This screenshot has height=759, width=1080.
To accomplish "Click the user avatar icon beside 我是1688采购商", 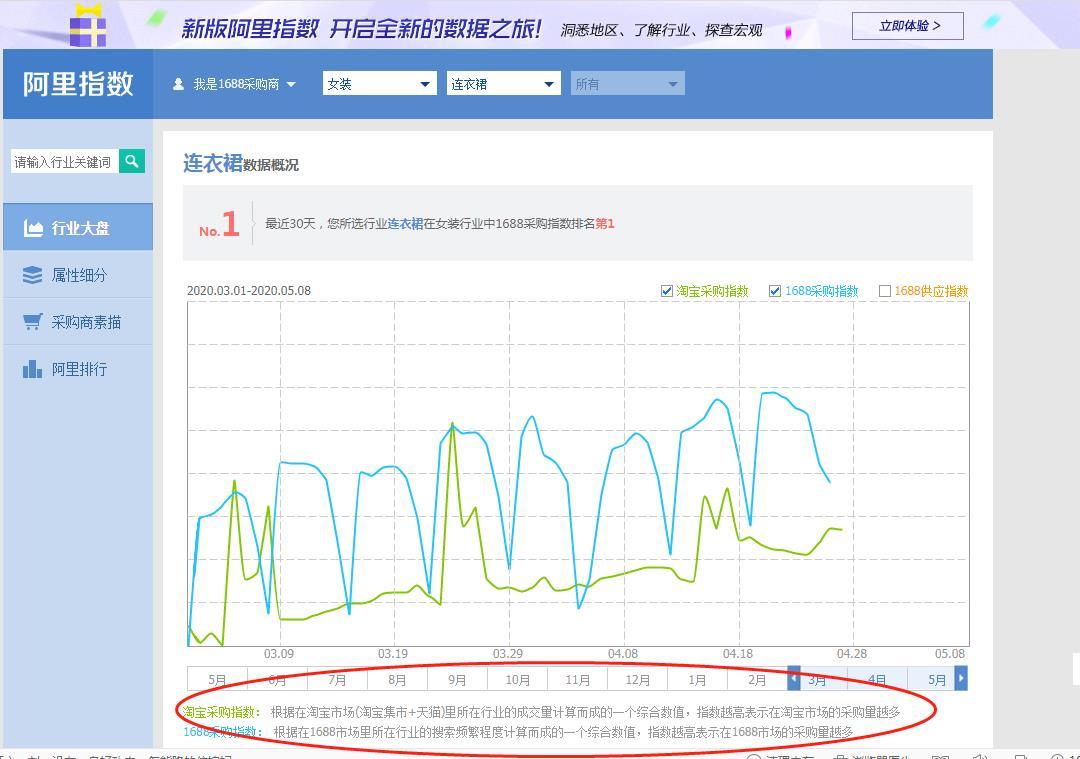I will pyautogui.click(x=178, y=84).
